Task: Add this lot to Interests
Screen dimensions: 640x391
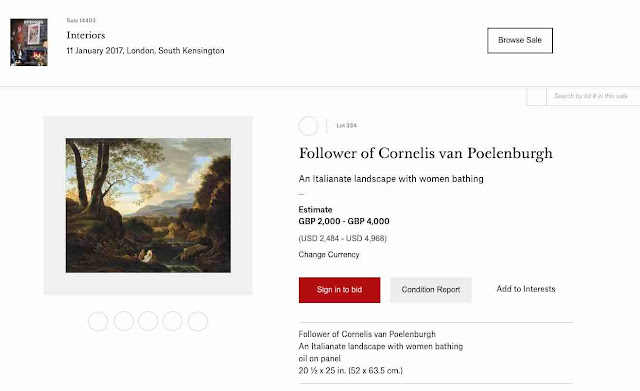Action: click(x=526, y=289)
